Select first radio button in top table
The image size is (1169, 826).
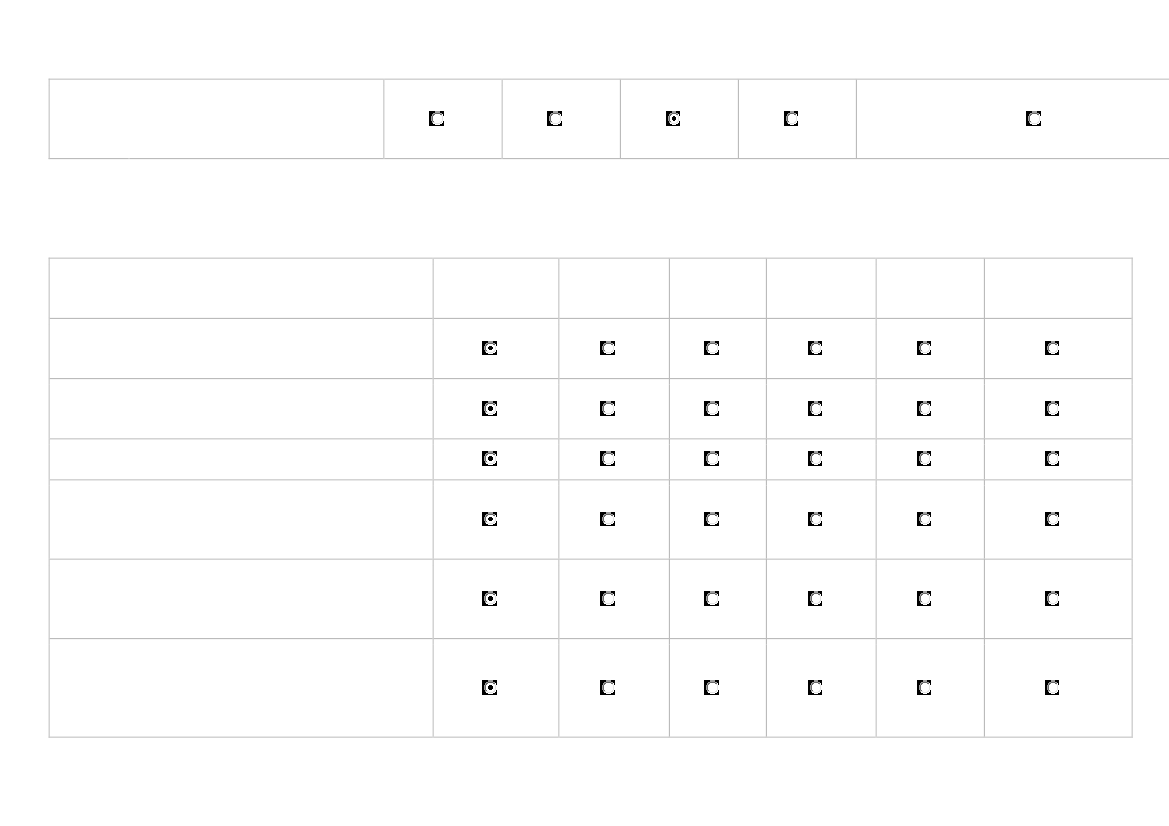[x=437, y=119]
